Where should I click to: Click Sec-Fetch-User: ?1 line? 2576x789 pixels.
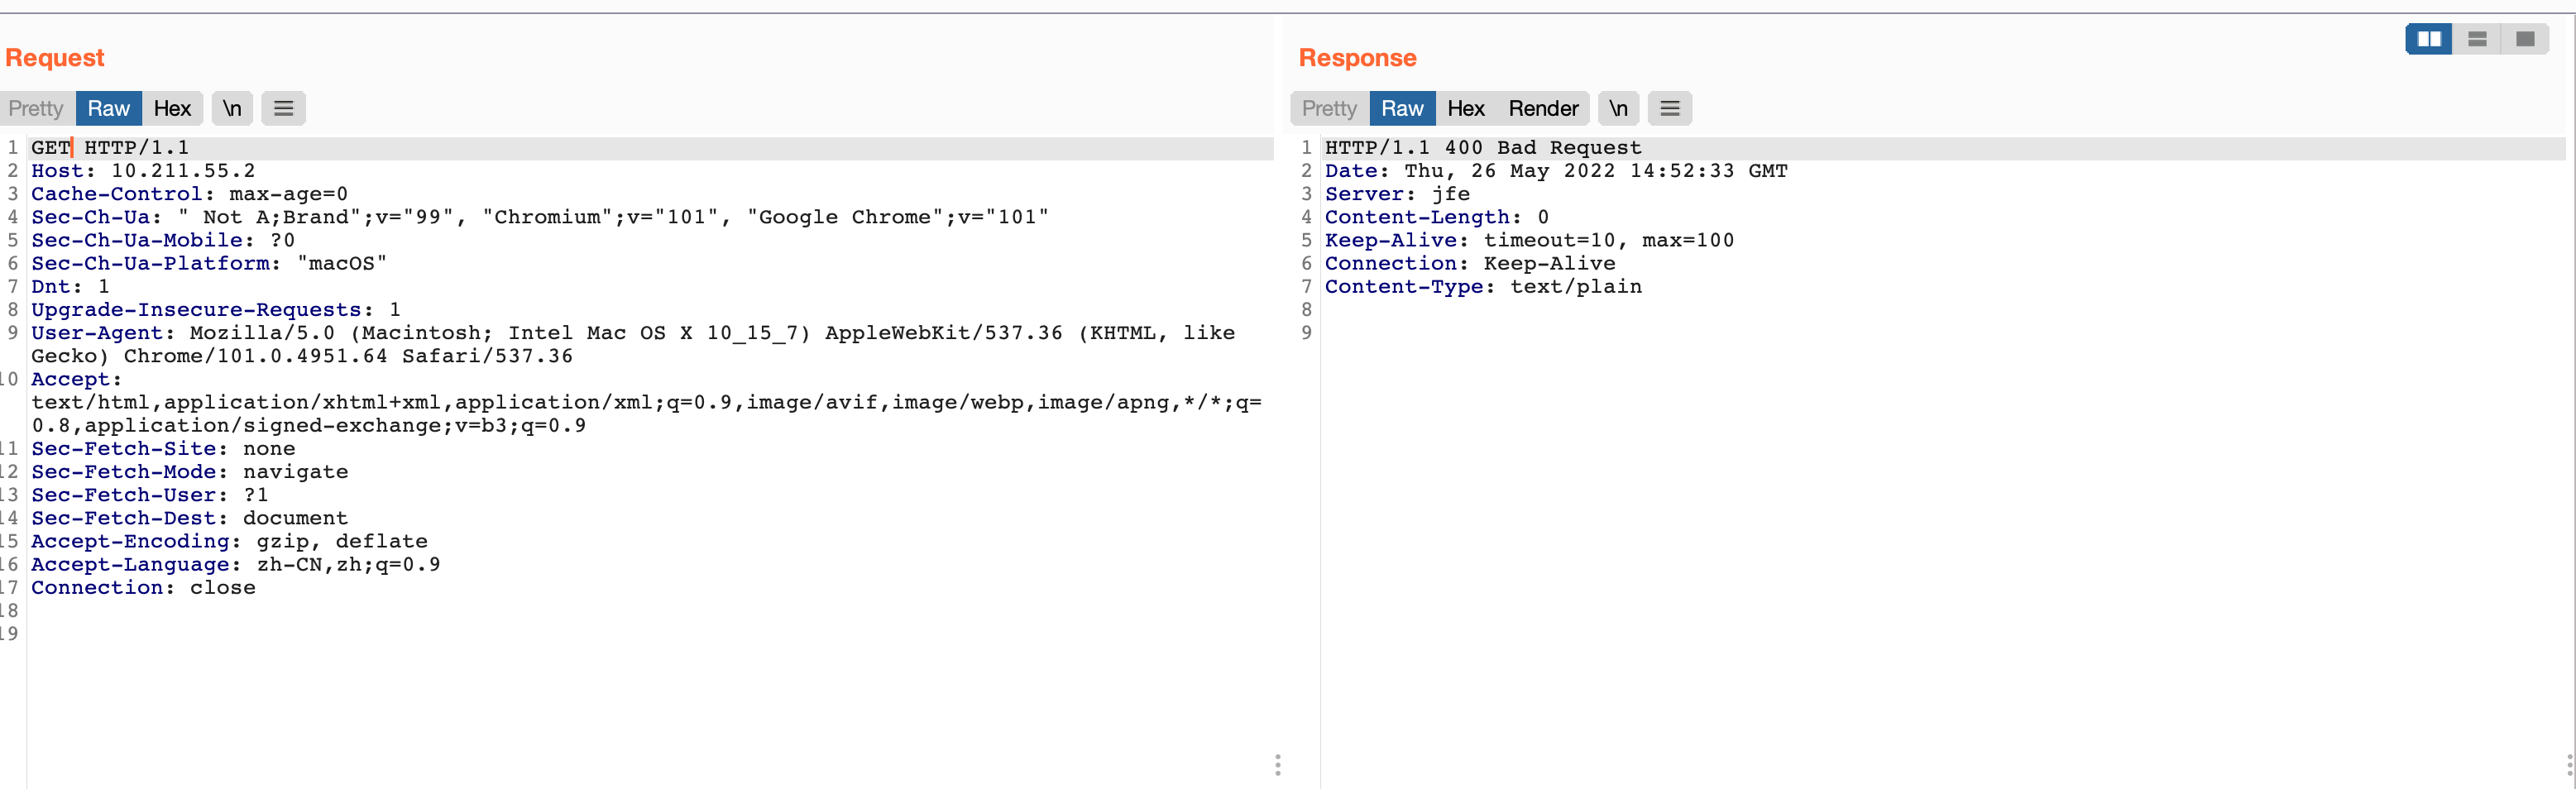150,495
